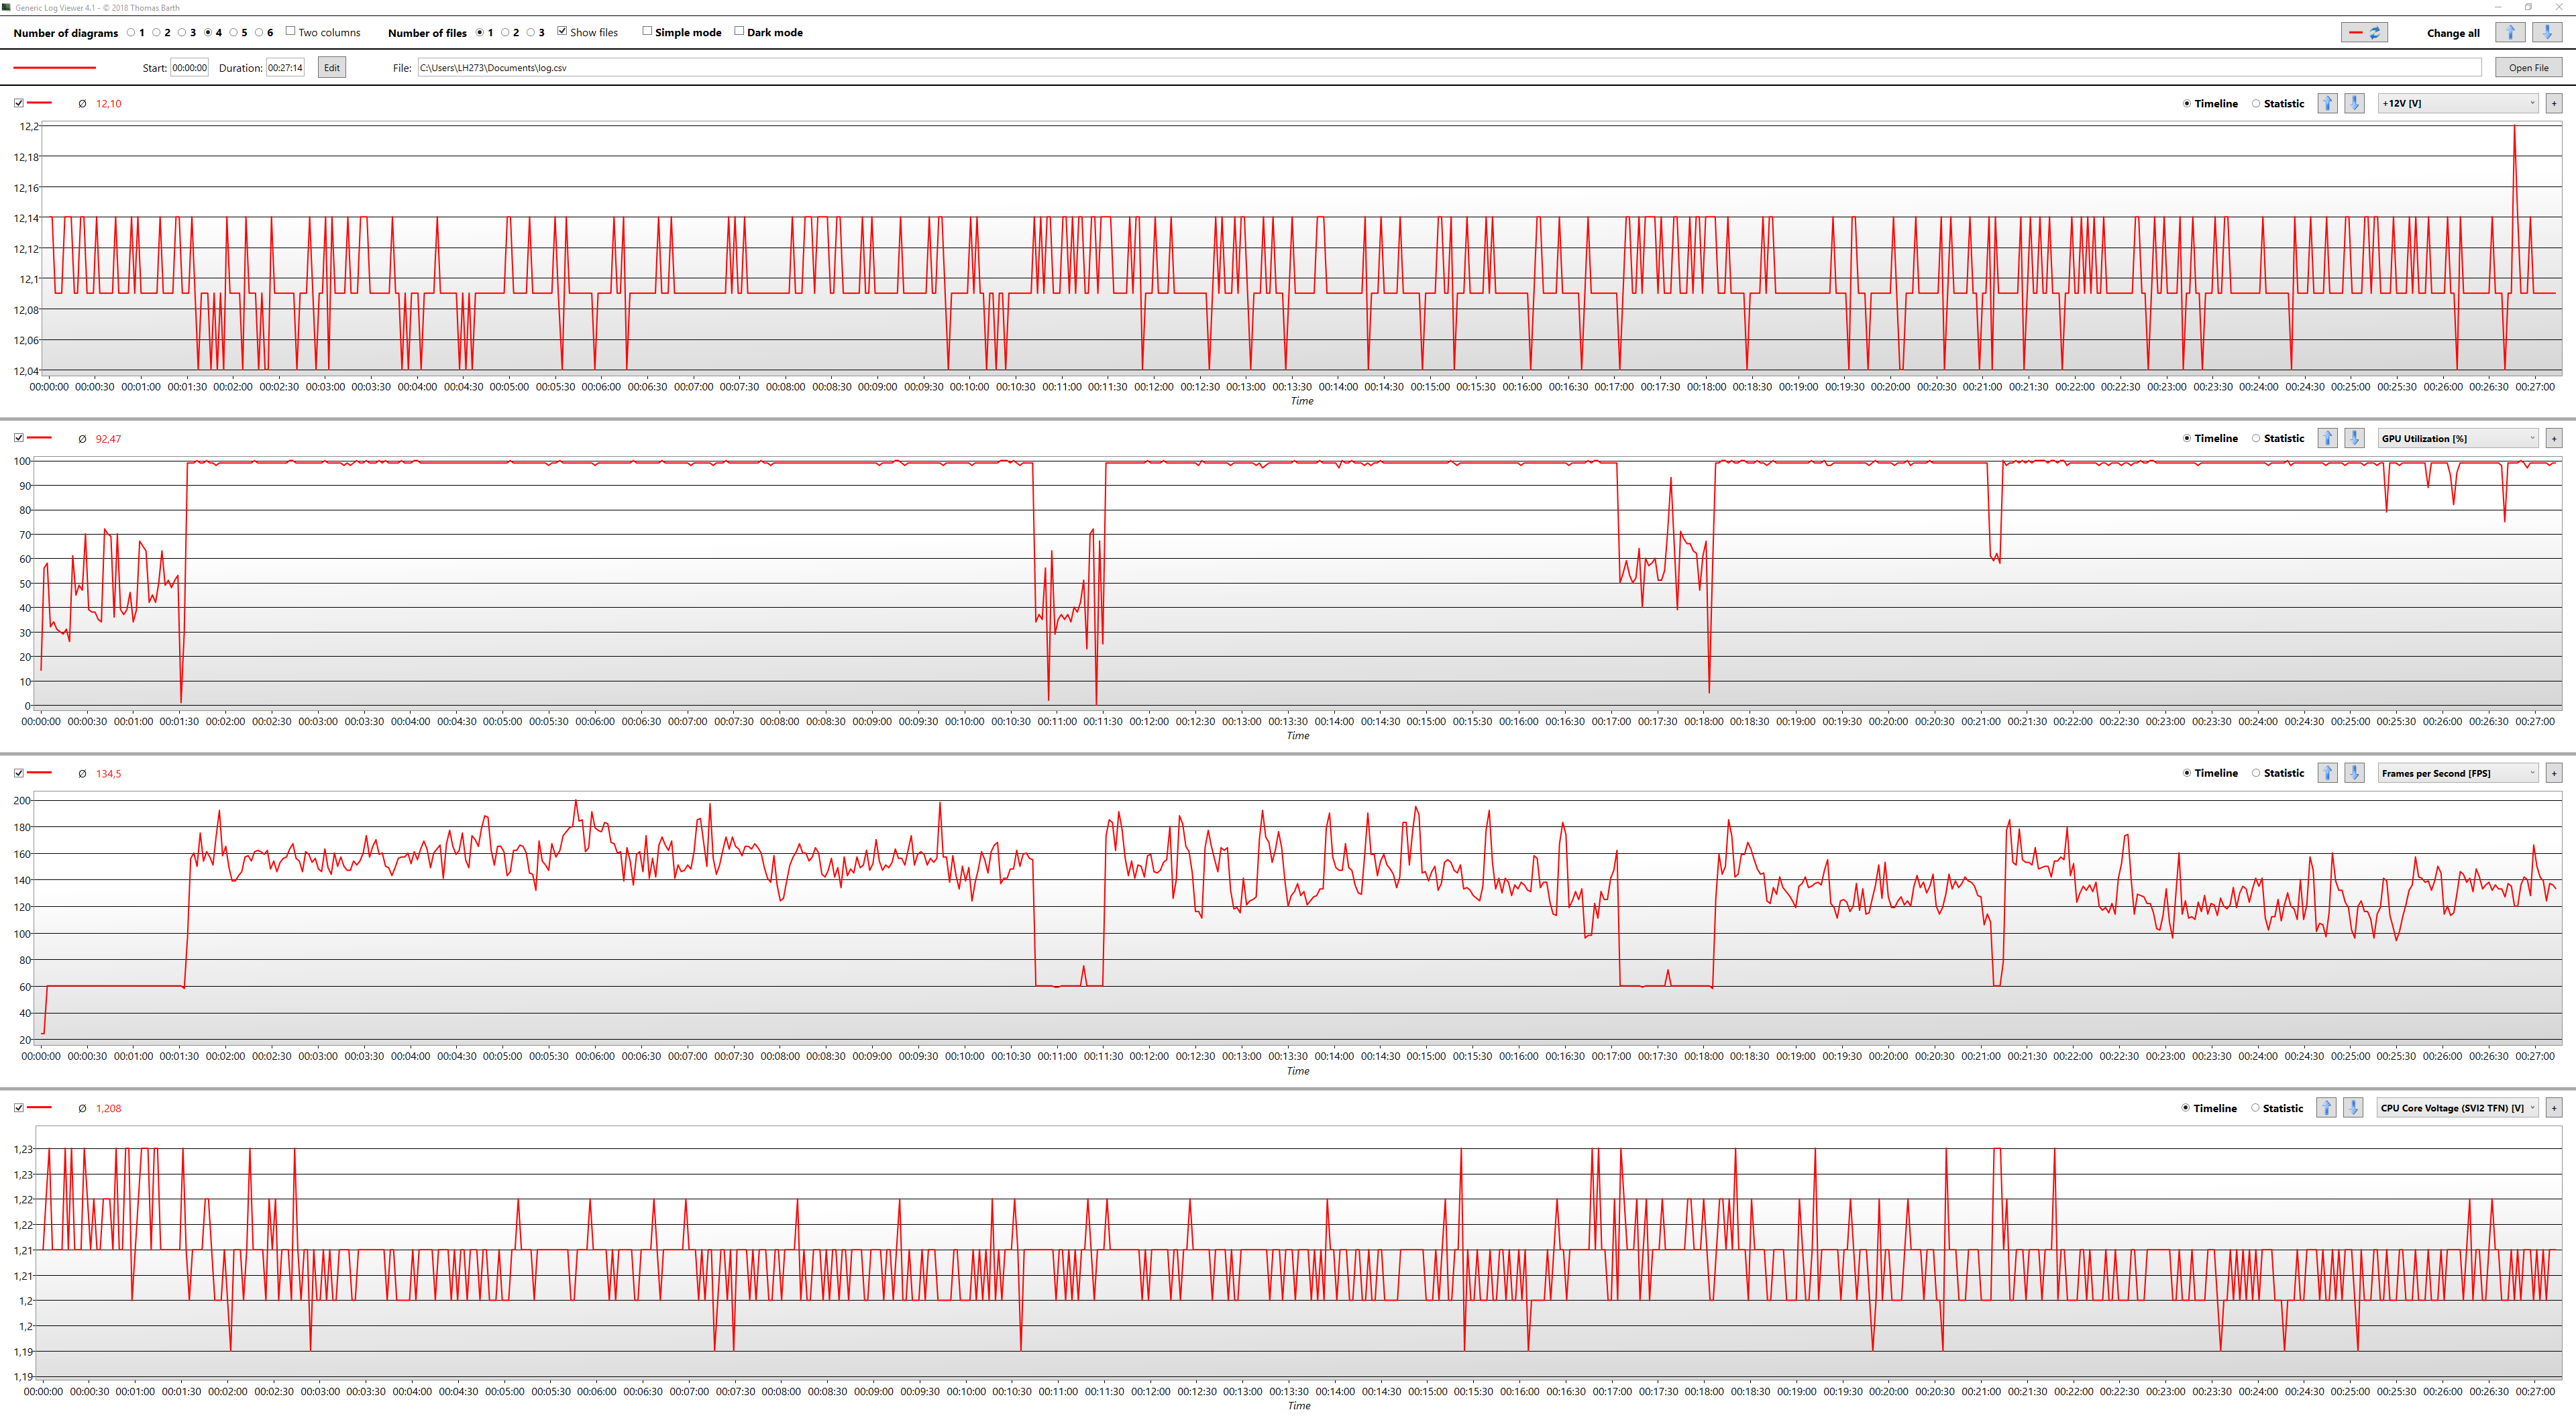Click the Edit button next to Duration

(332, 68)
